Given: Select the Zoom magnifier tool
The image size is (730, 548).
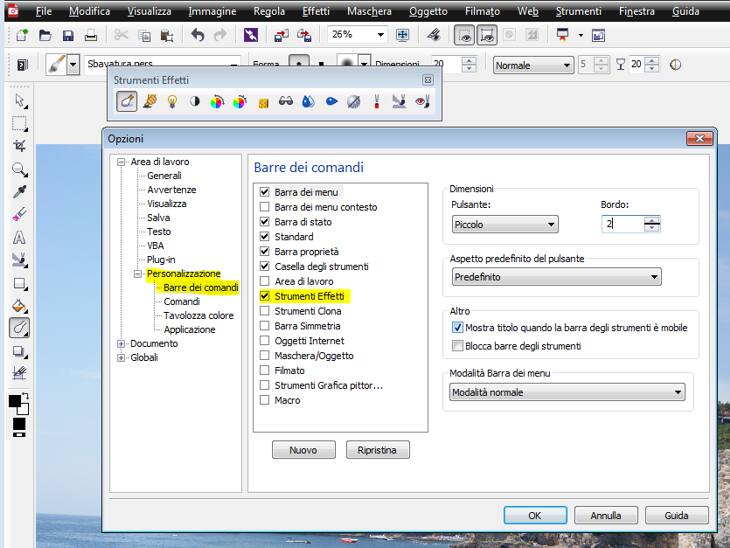Looking at the screenshot, I should click(19, 169).
